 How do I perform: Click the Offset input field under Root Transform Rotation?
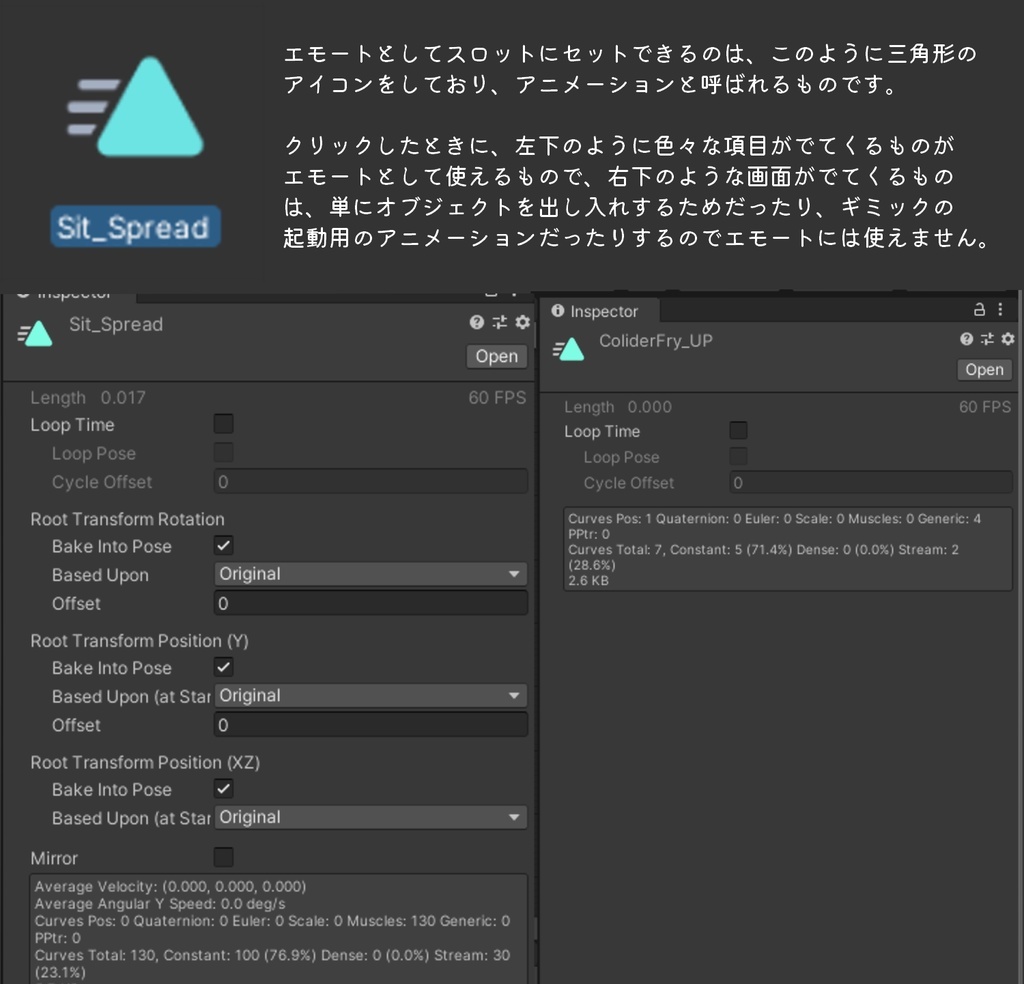click(370, 602)
